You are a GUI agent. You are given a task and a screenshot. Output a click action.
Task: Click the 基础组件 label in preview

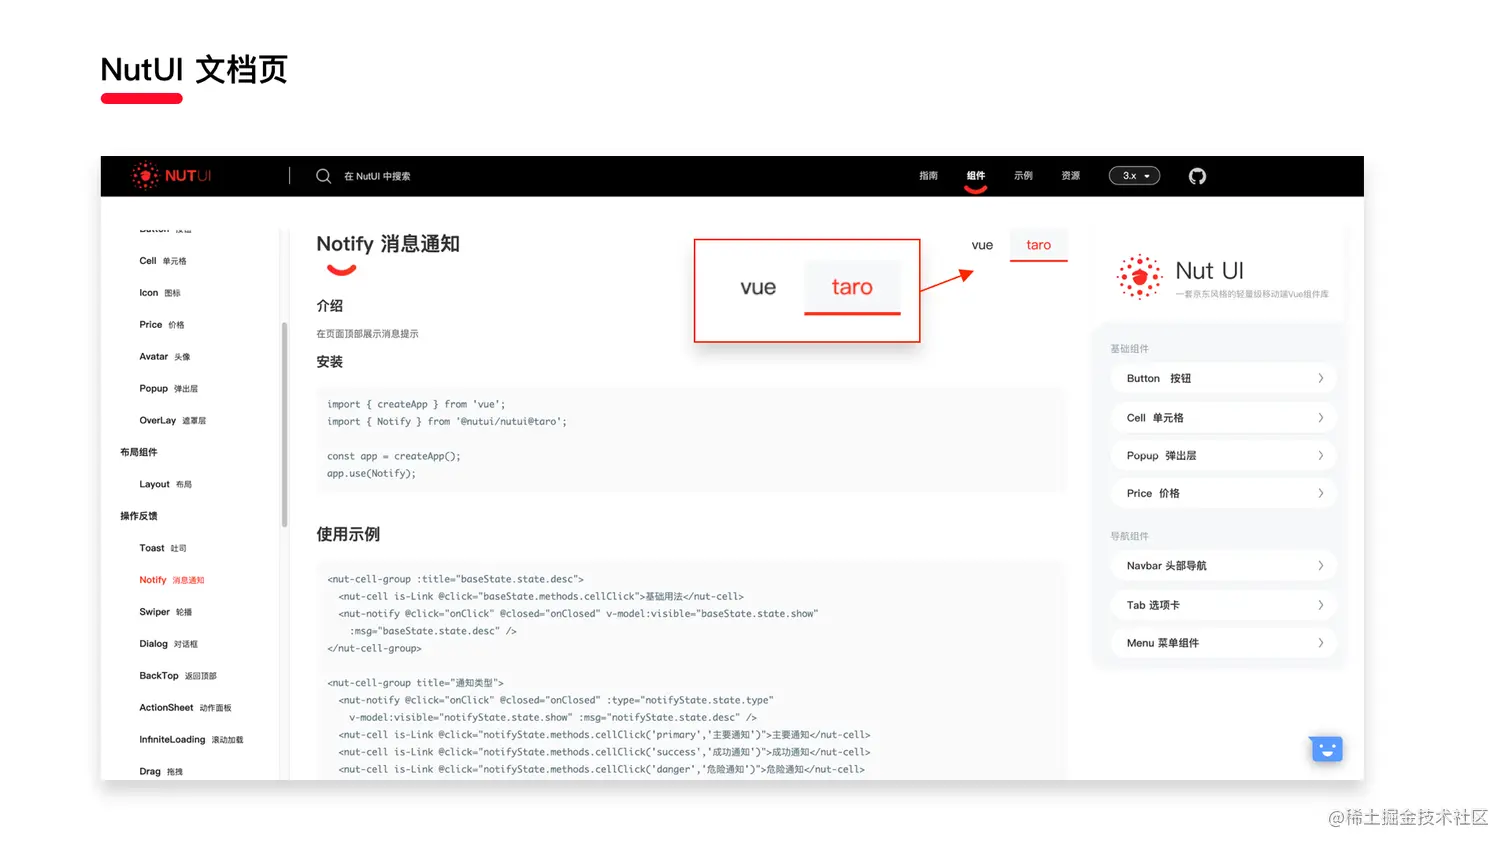(1129, 349)
